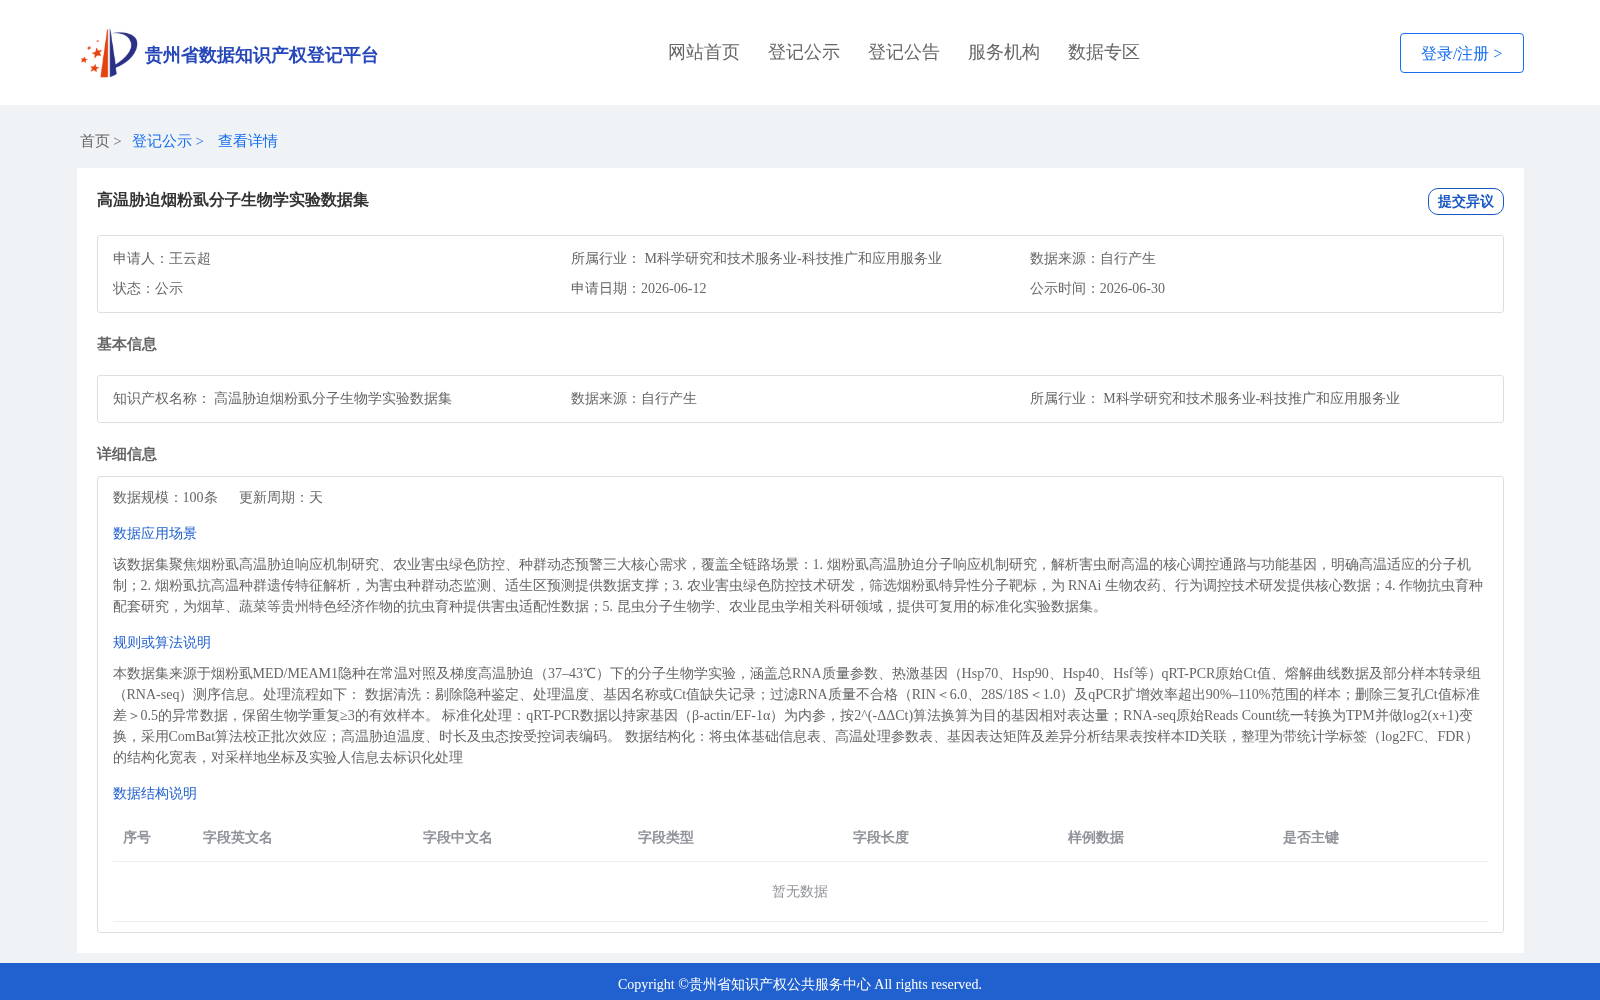Click the 详细信息 section heading
The width and height of the screenshot is (1600, 1000).
point(127,454)
